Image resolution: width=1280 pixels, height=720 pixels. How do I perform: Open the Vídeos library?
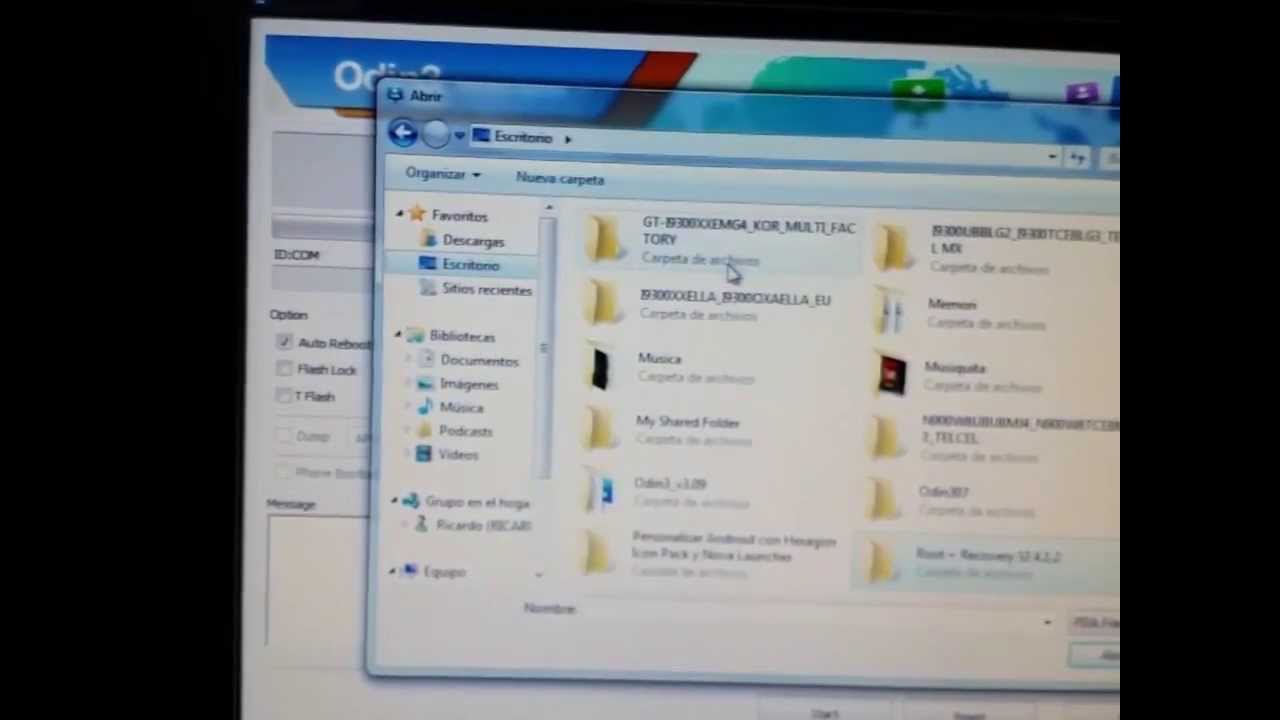pos(458,455)
